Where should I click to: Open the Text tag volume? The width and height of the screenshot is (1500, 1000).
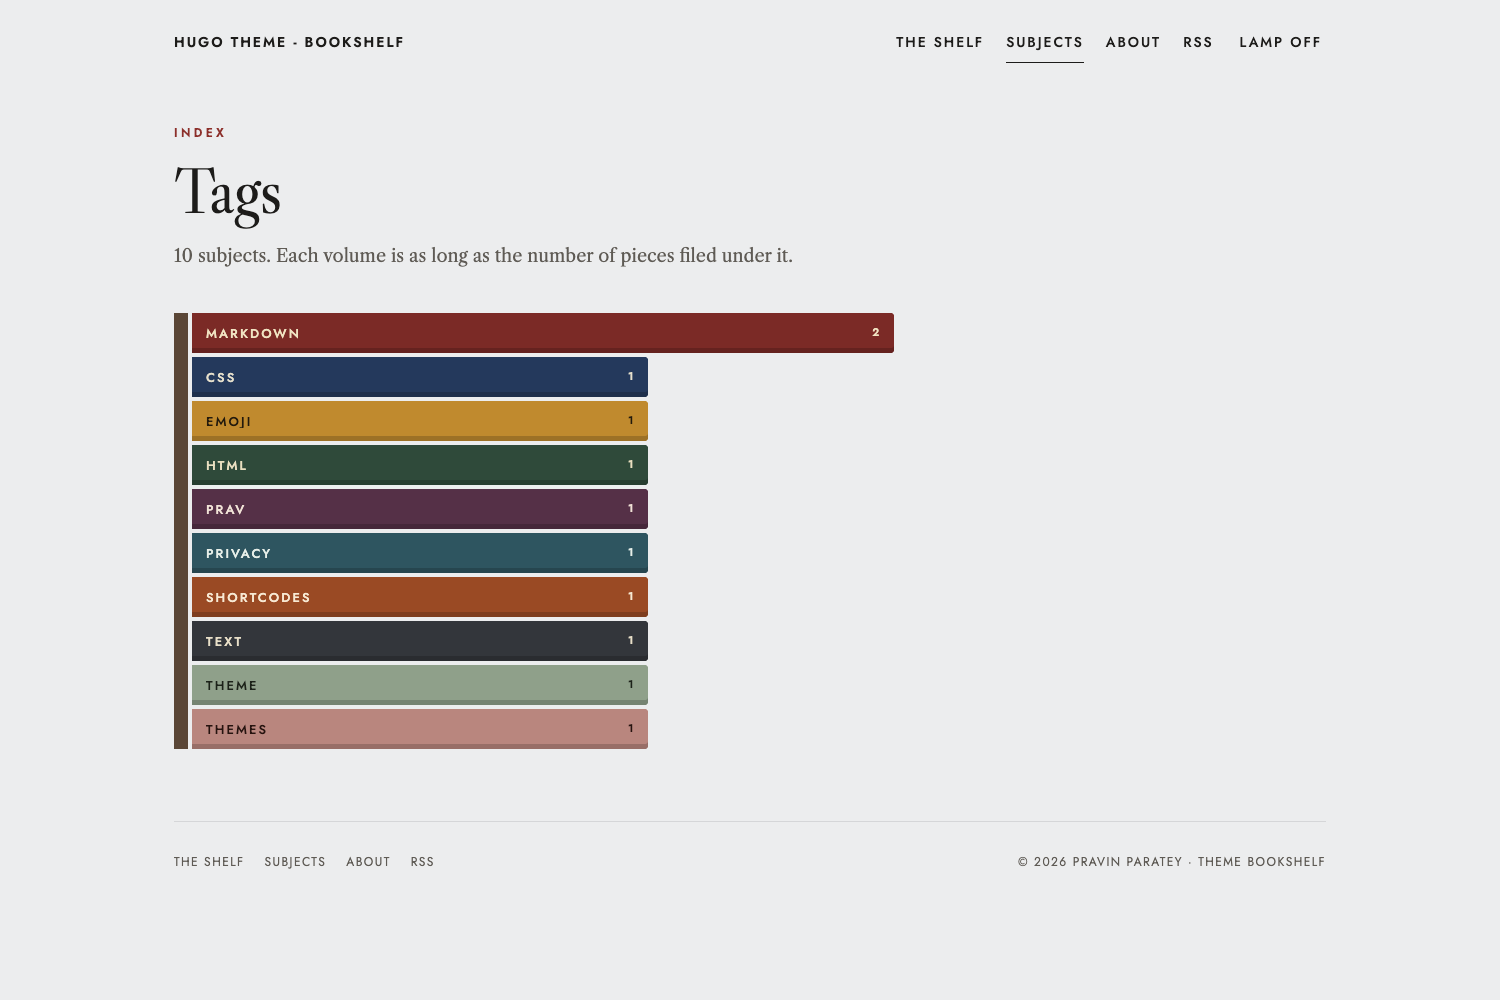click(420, 641)
